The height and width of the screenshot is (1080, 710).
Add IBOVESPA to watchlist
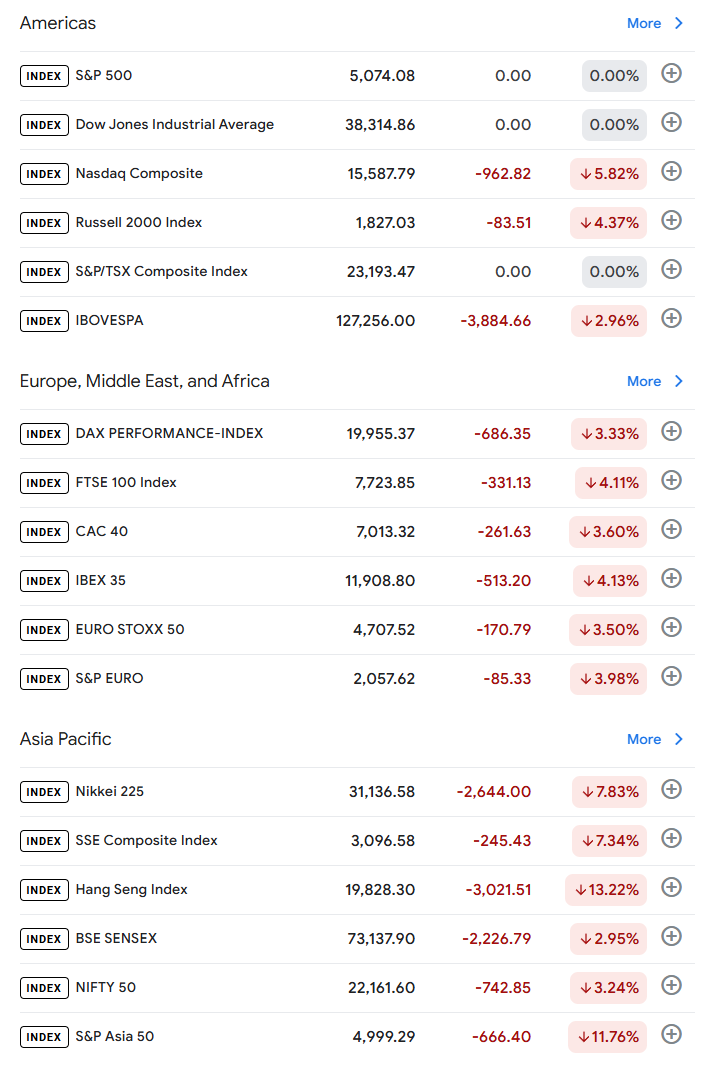click(671, 318)
